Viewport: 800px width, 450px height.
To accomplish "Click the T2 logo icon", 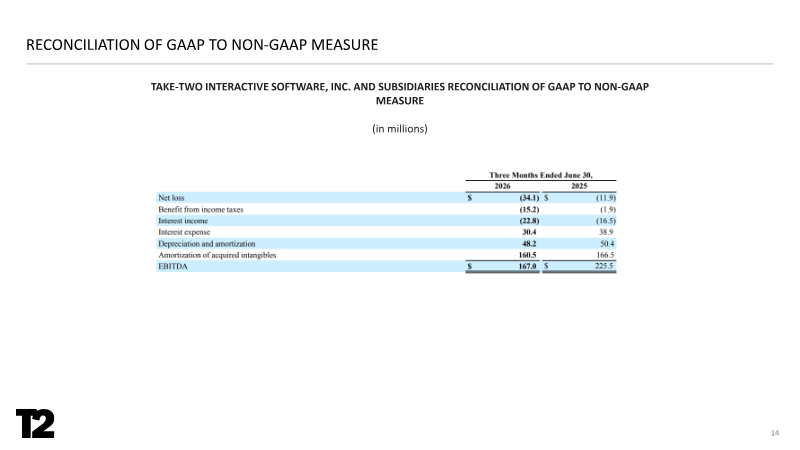I will 35,423.
